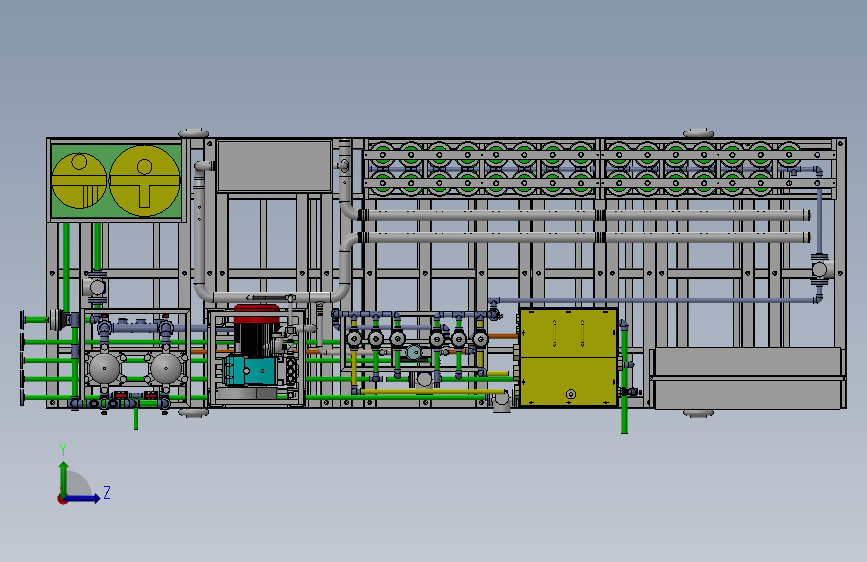Pick the valve below the left yellow tanks
Viewport: 867px width, 562px height.
(x=95, y=287)
